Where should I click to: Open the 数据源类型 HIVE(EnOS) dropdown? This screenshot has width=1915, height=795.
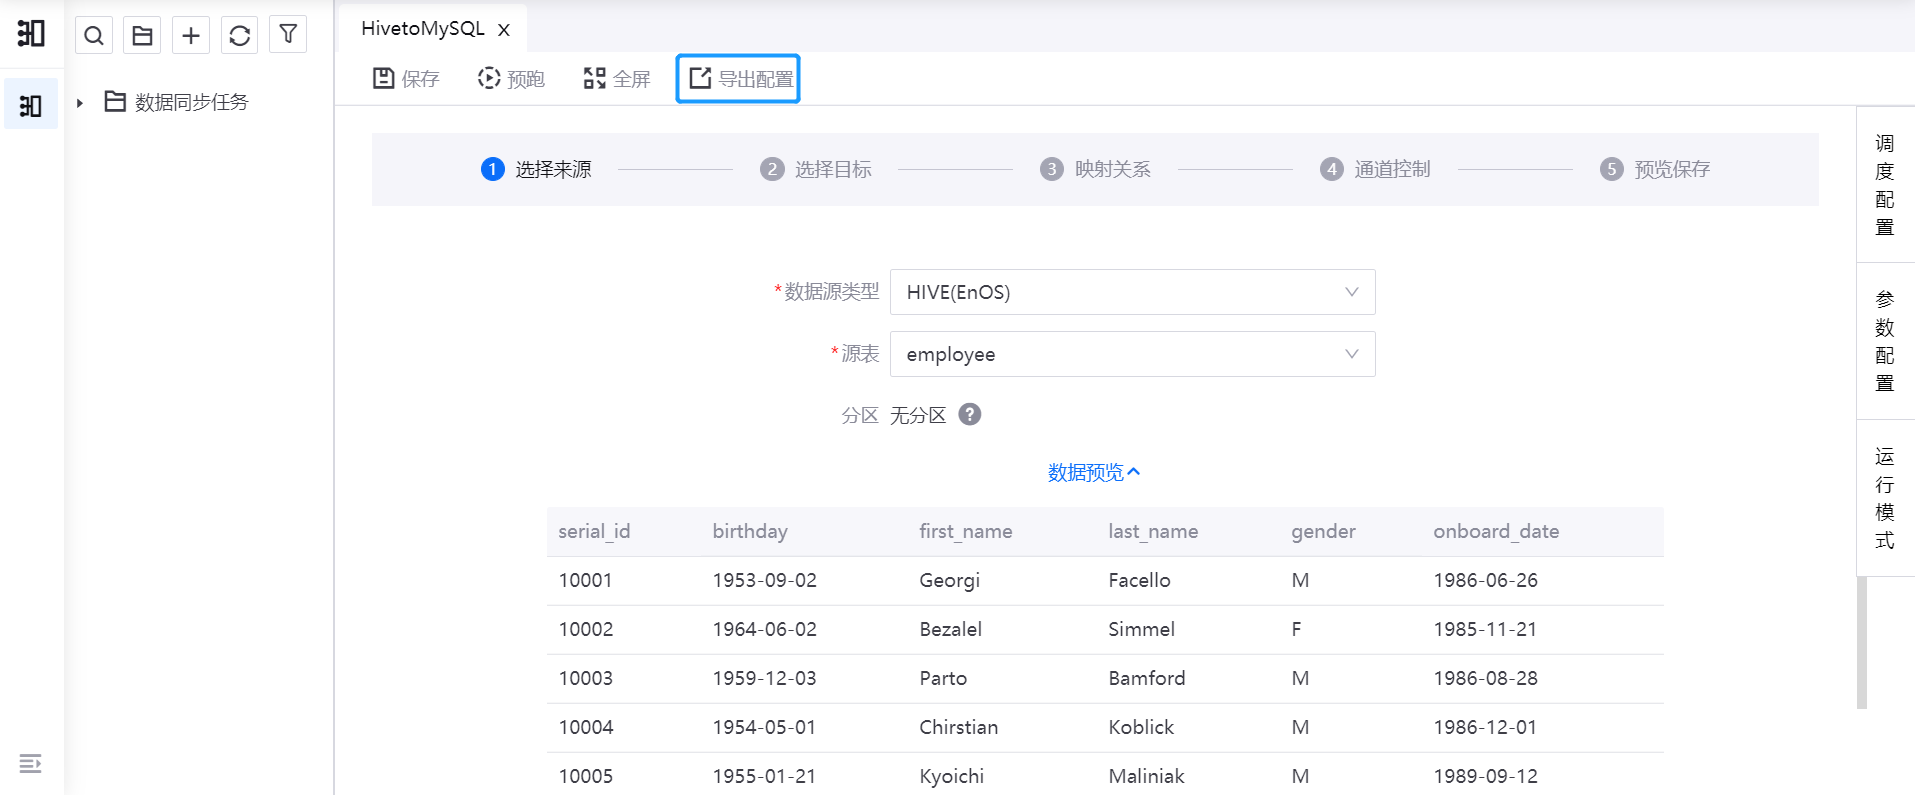coord(1133,292)
